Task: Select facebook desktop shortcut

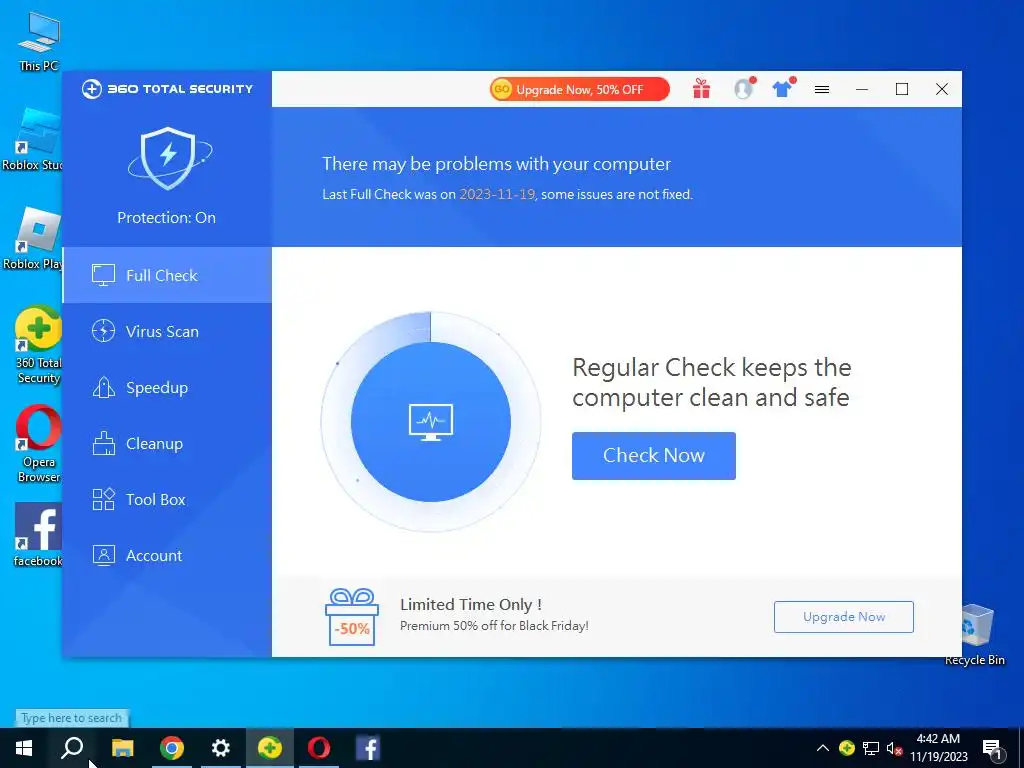Action: coord(38,536)
